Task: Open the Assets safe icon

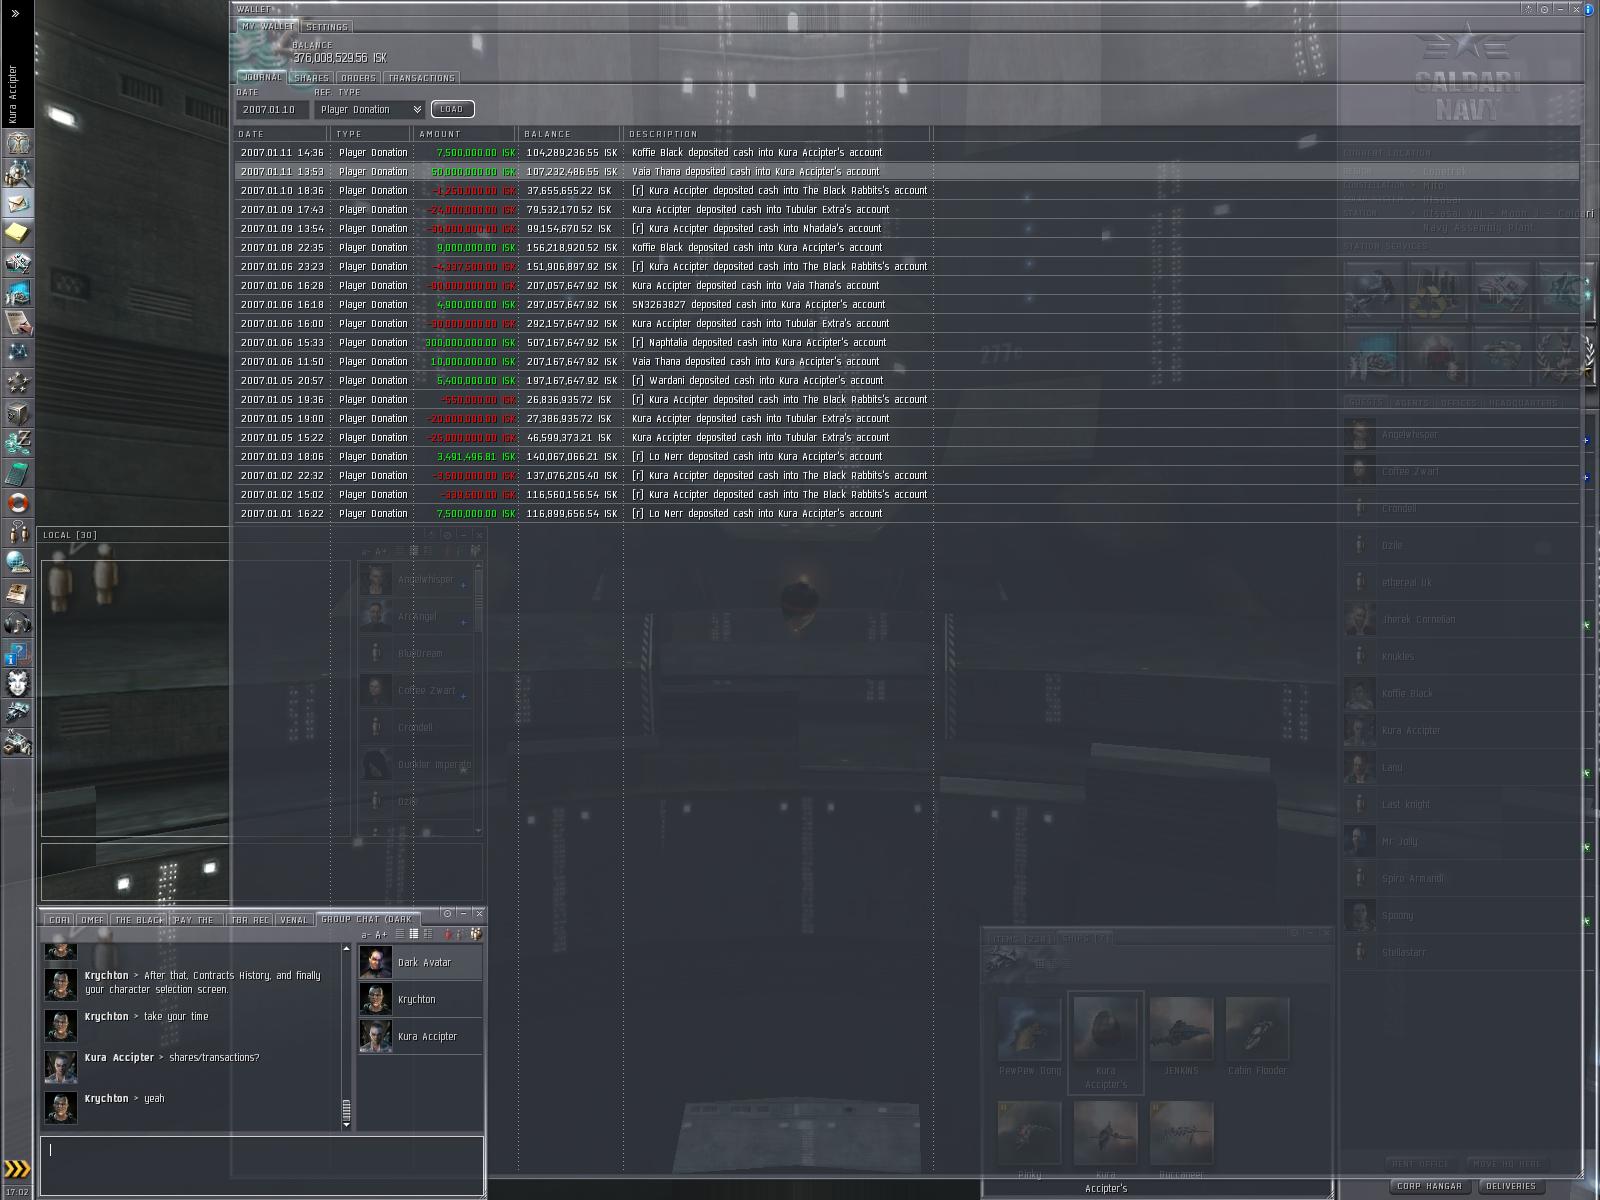Action: point(17,412)
